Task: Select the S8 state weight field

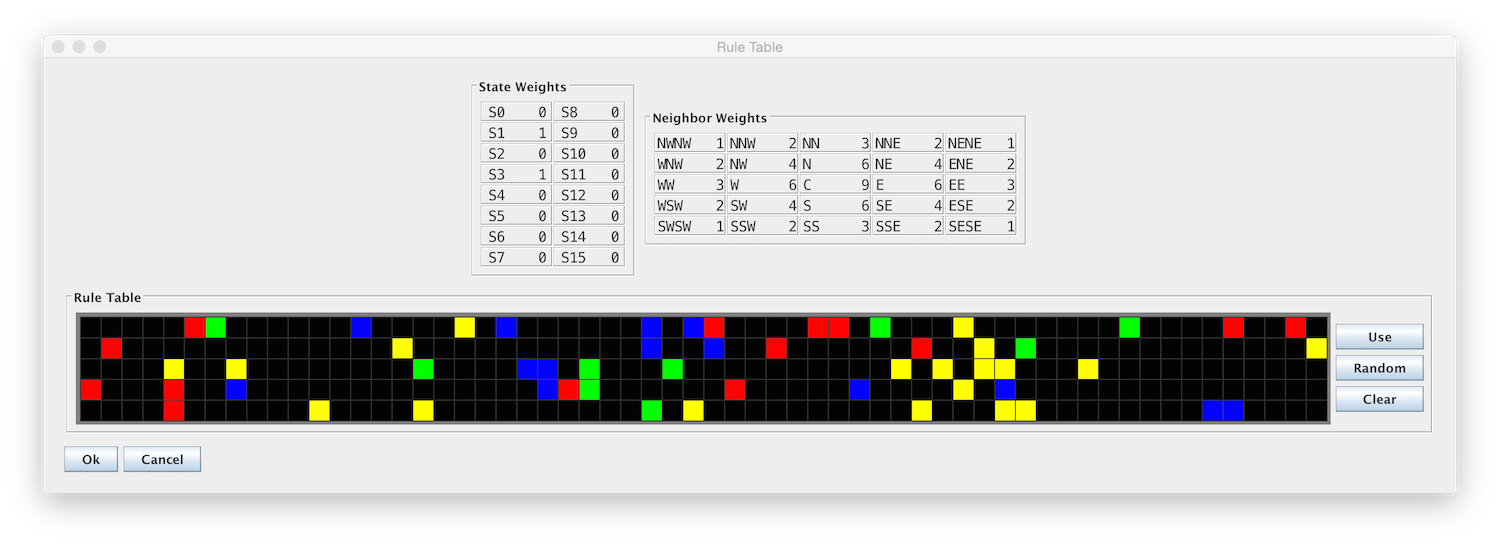Action: pyautogui.click(x=589, y=112)
